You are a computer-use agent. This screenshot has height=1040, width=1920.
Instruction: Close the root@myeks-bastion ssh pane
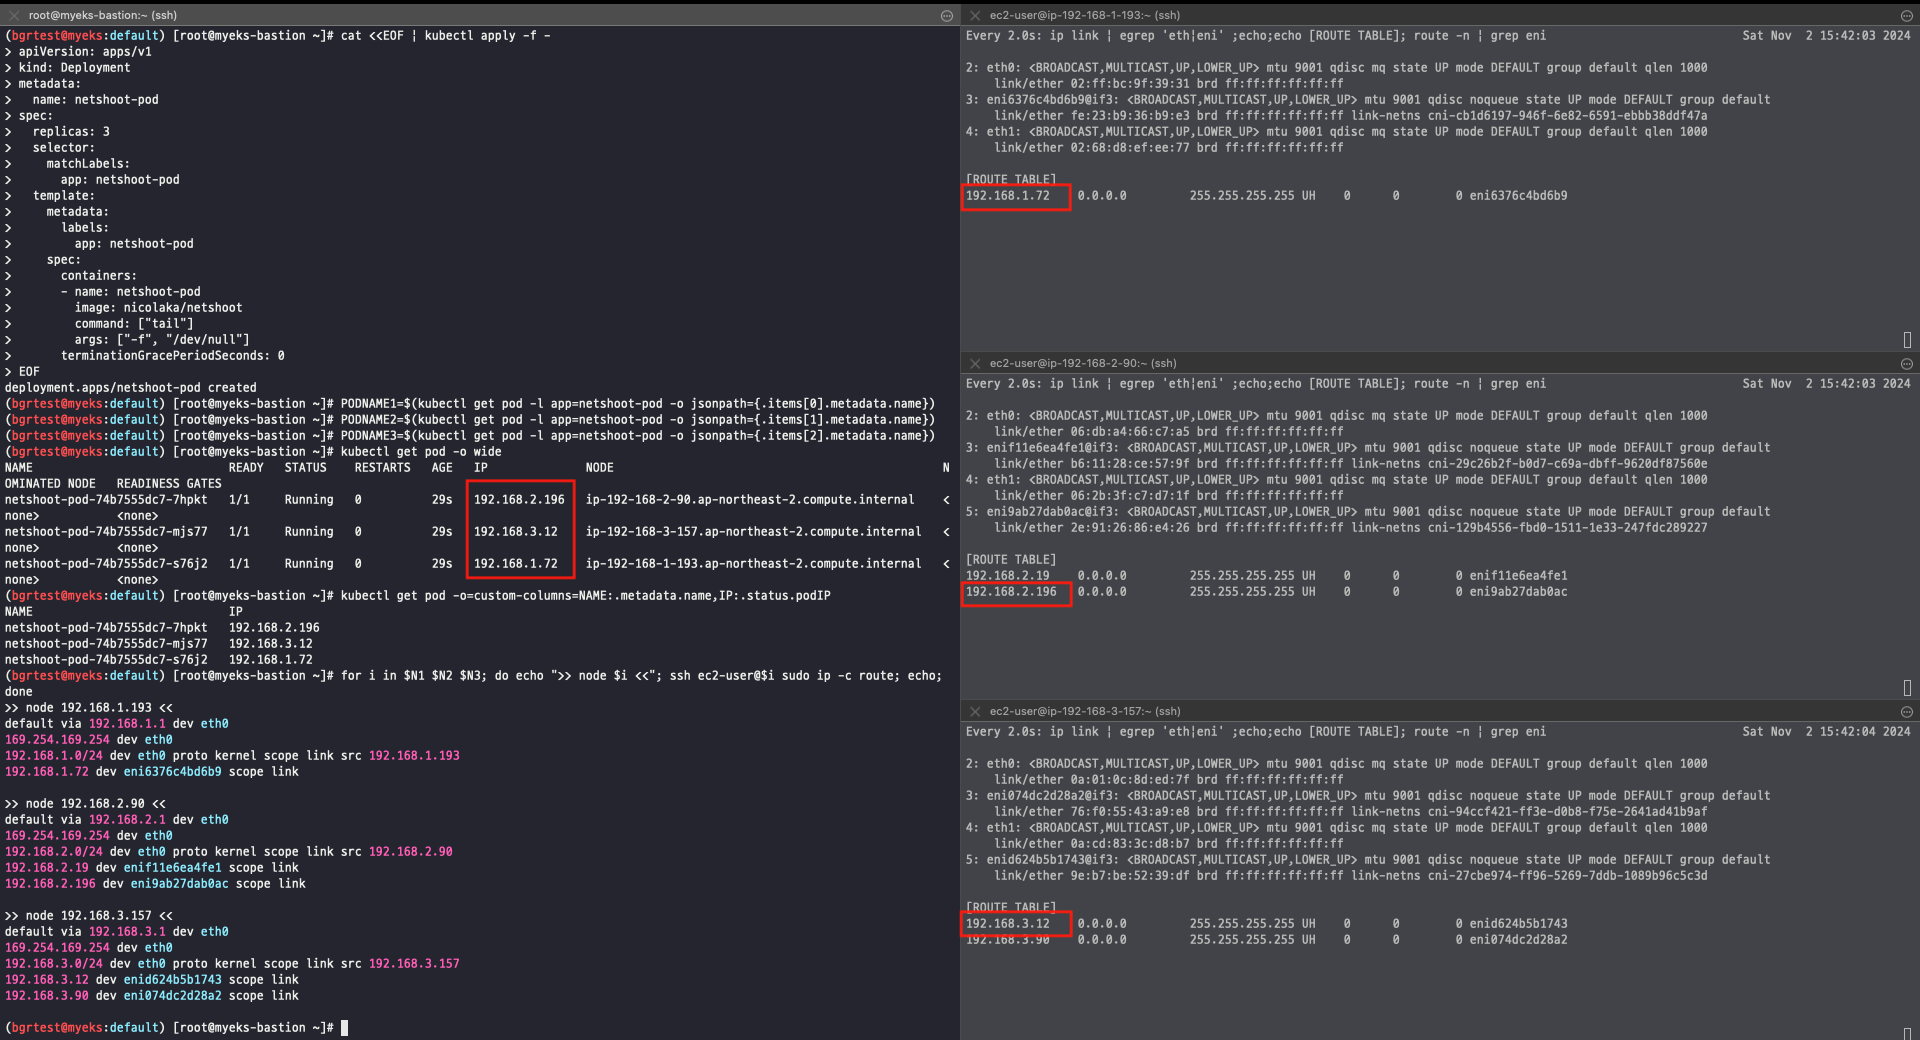[14, 15]
